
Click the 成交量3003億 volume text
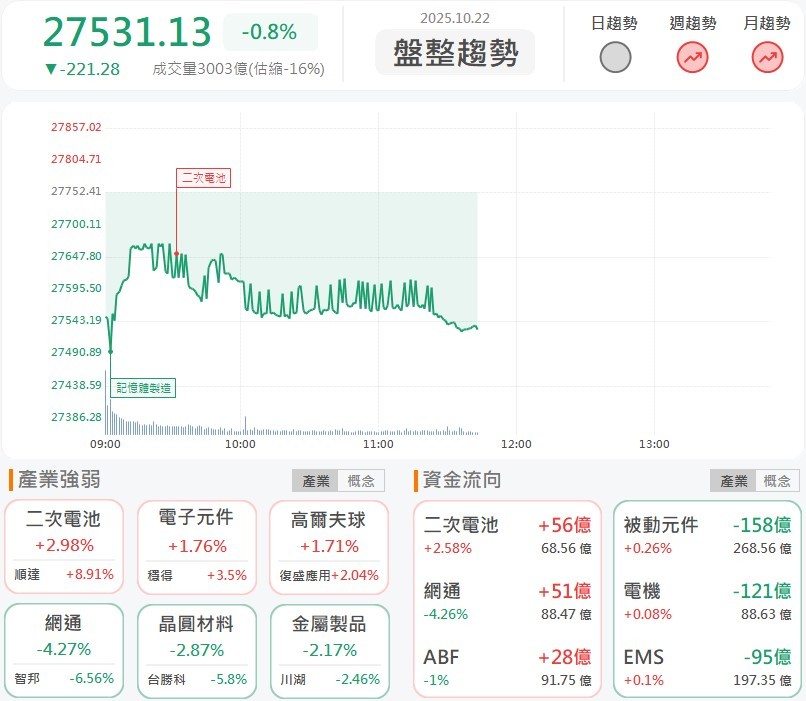pos(238,69)
